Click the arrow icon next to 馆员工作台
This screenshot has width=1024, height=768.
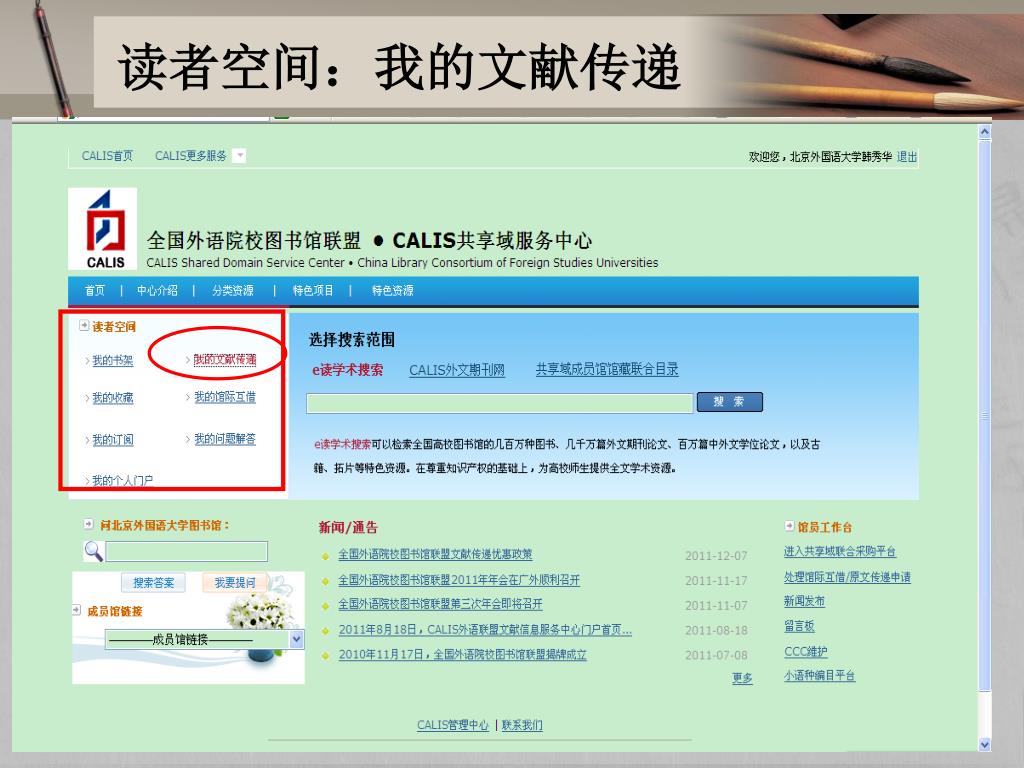coord(789,526)
